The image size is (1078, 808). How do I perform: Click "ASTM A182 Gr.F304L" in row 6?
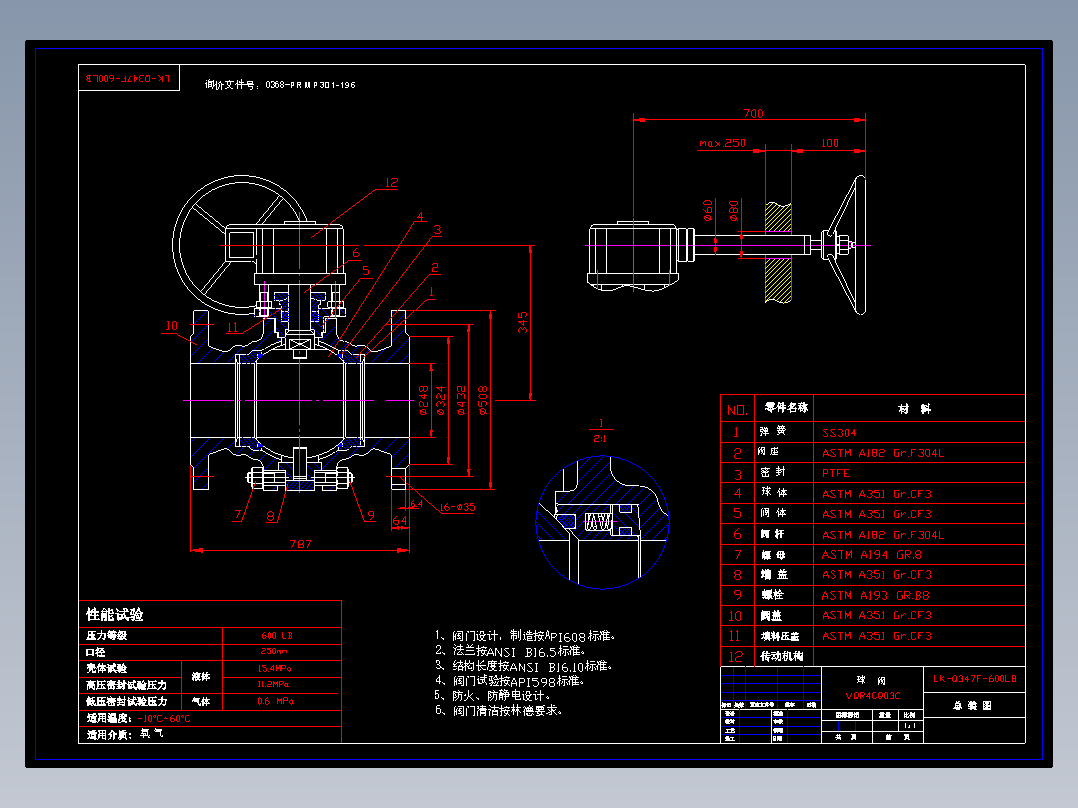(x=883, y=534)
